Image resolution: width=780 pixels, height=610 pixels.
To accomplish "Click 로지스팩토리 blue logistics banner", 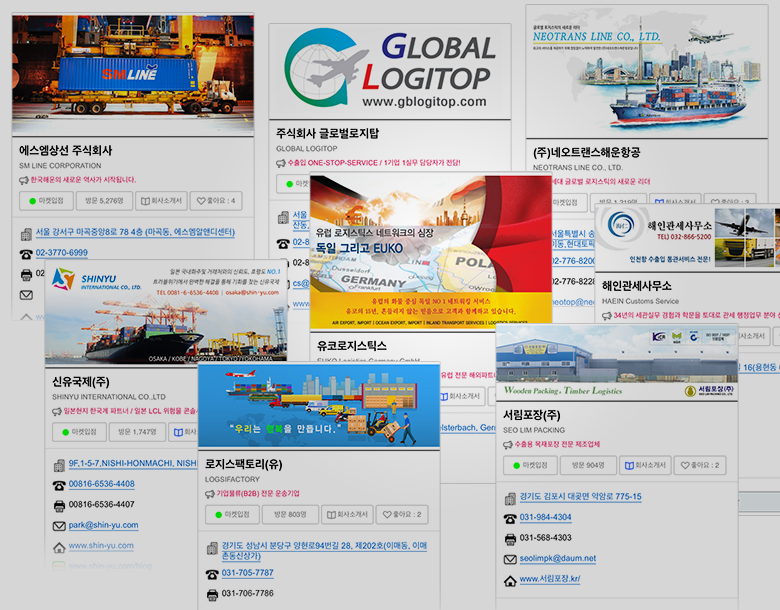I will coord(319,406).
